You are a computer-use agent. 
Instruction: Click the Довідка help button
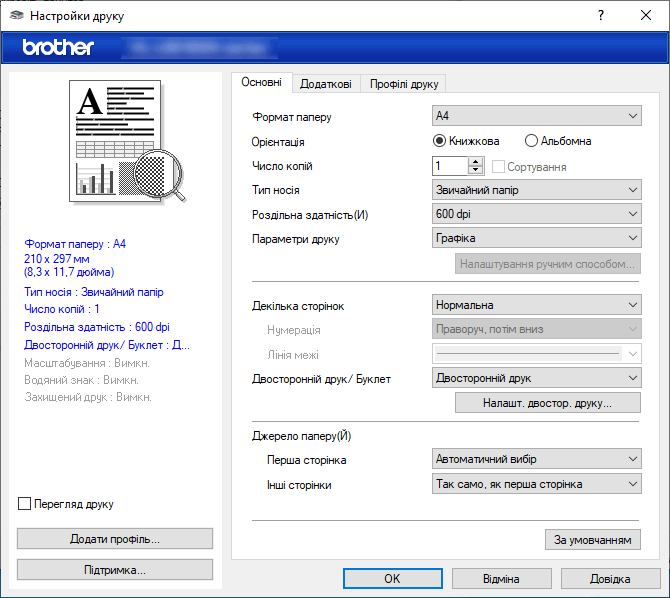[x=610, y=578]
